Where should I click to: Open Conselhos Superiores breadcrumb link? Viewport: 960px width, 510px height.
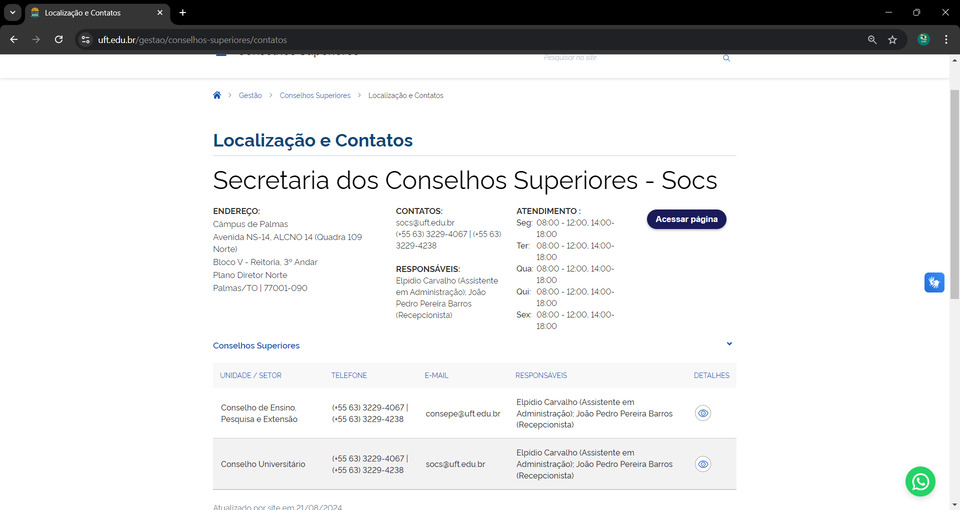point(315,95)
